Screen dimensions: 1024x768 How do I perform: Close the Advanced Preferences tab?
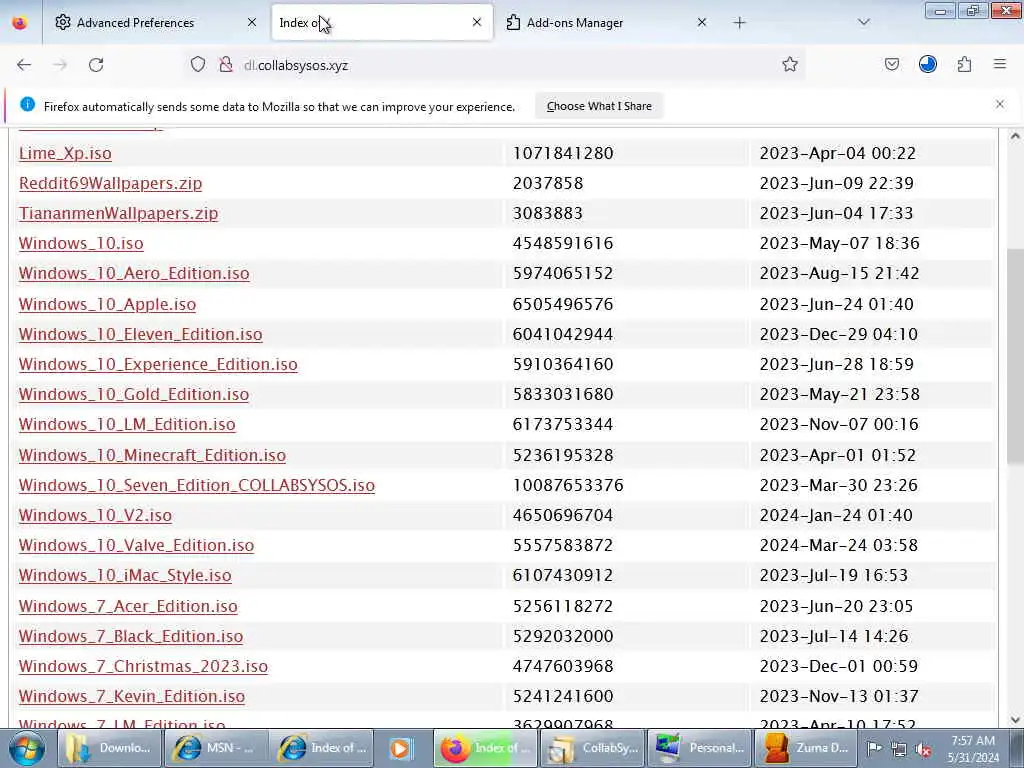[x=251, y=23]
